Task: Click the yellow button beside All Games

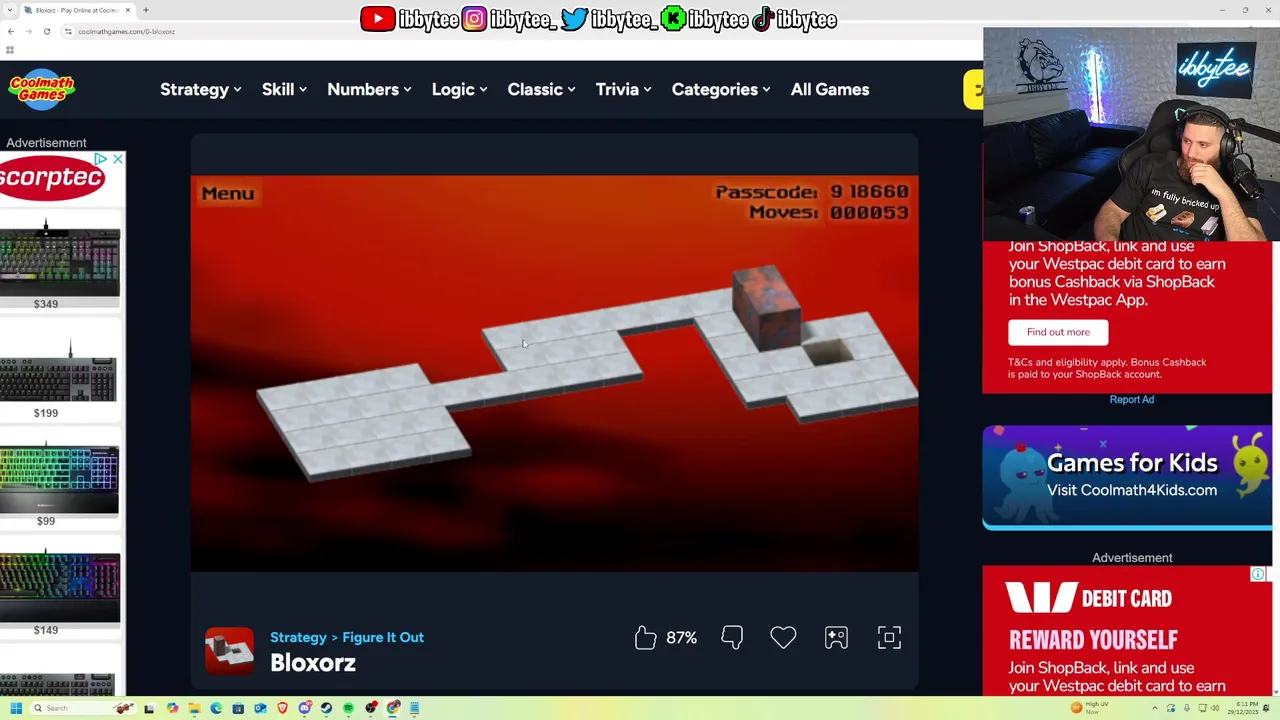Action: (973, 89)
